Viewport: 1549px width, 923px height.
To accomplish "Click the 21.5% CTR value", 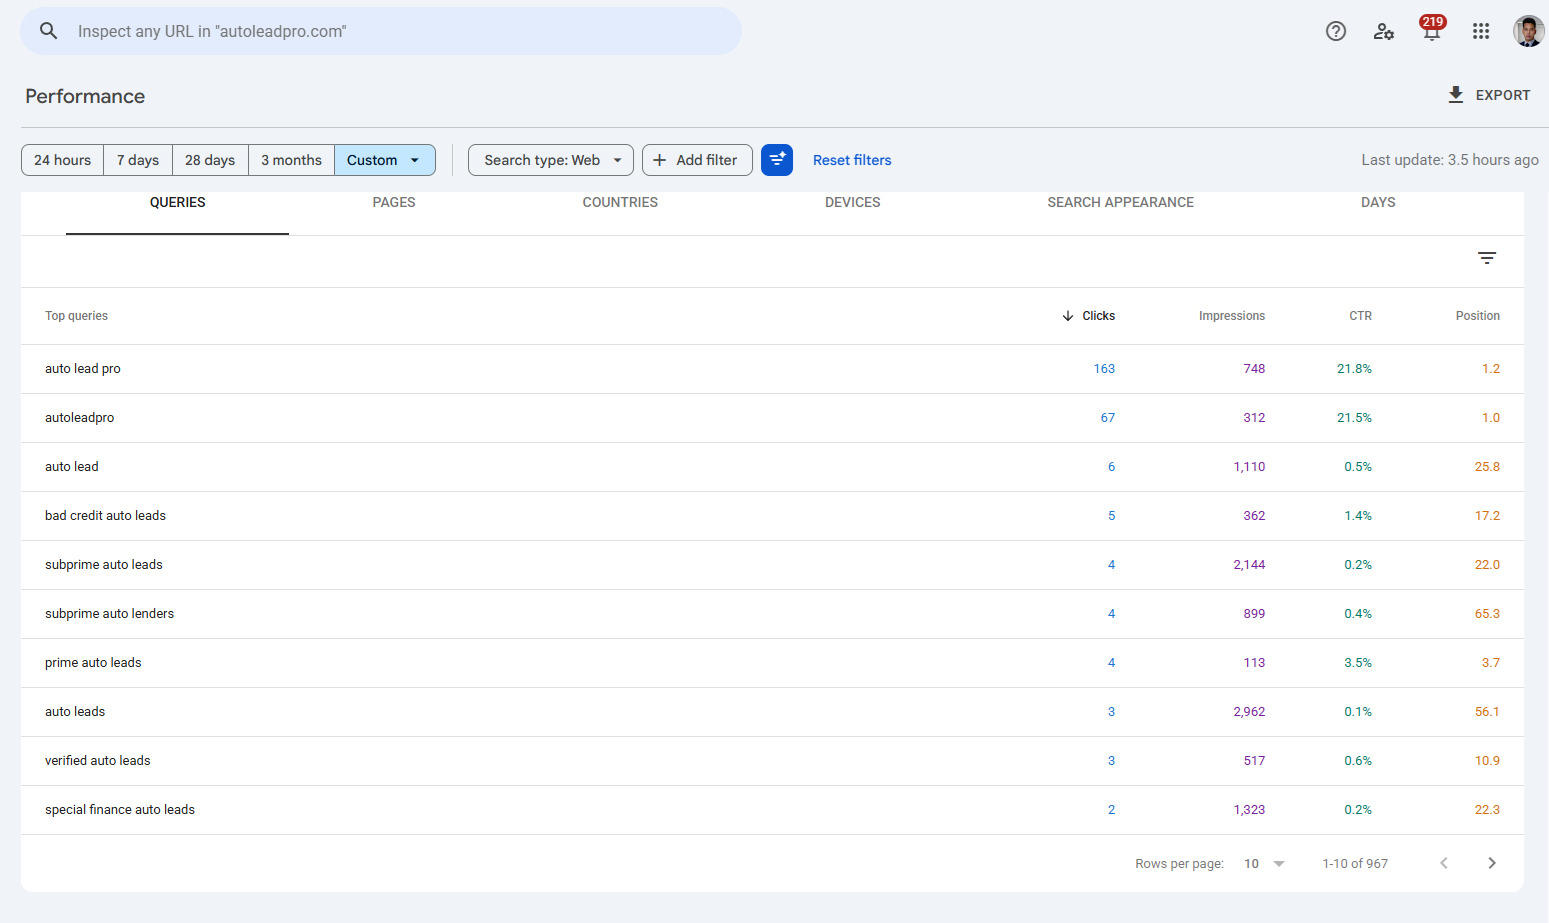I will pos(1354,418).
